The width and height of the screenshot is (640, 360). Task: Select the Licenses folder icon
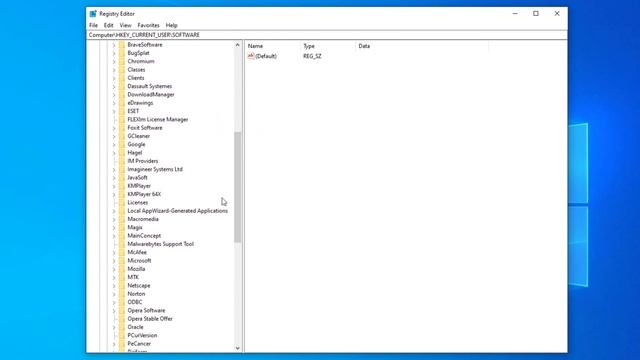122,202
